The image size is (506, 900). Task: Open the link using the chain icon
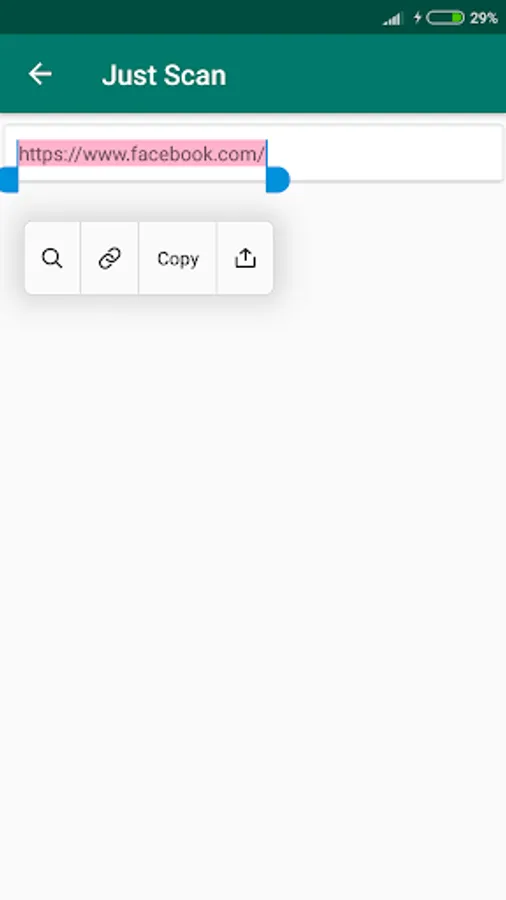(110, 258)
